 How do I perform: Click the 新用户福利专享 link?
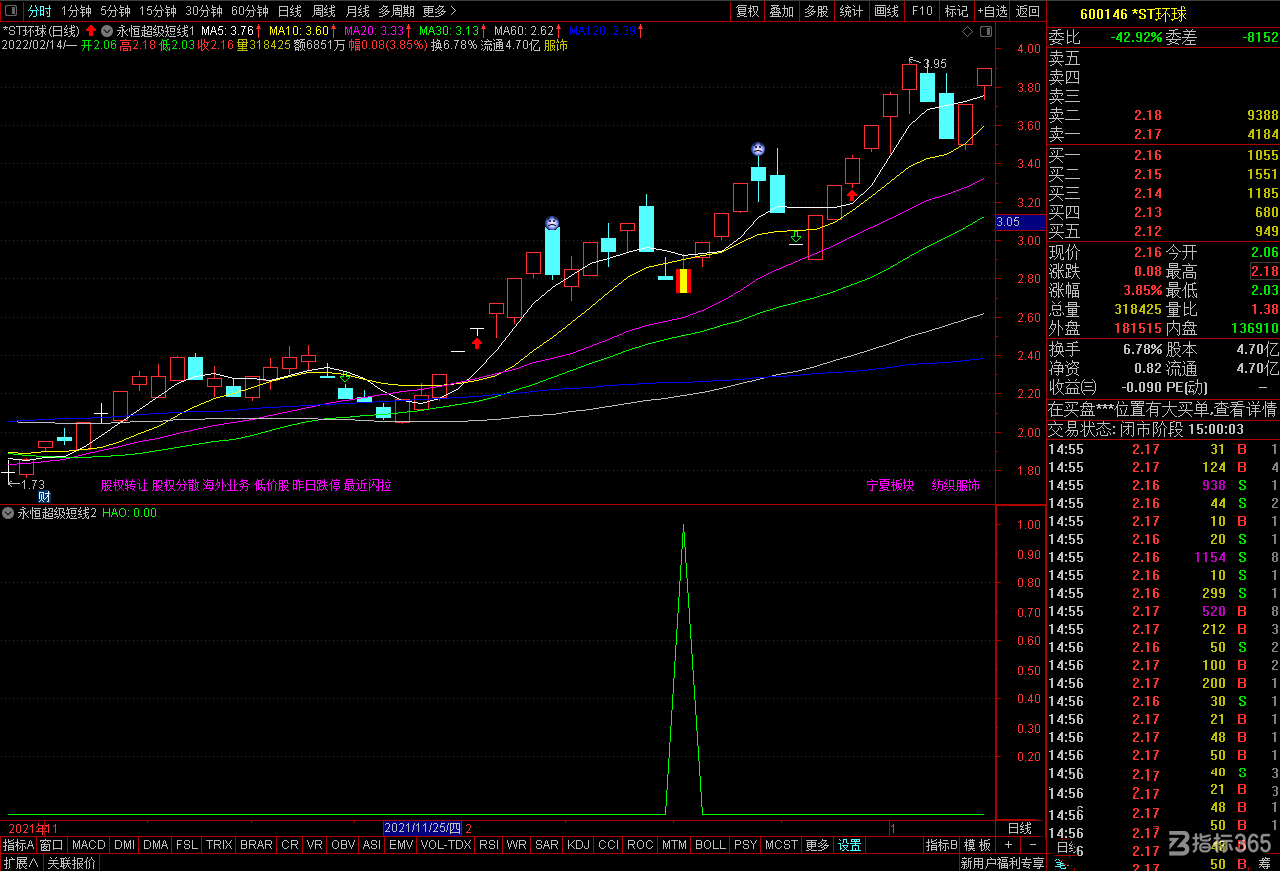click(1001, 862)
